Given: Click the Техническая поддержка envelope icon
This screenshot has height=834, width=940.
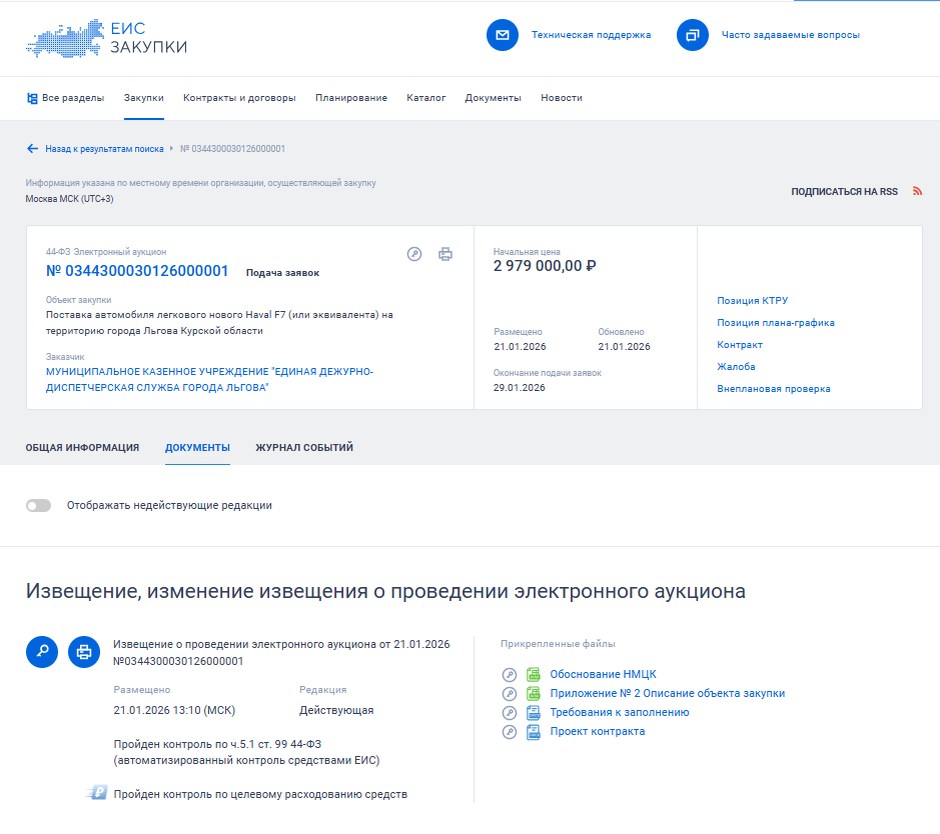Looking at the screenshot, I should point(502,35).
